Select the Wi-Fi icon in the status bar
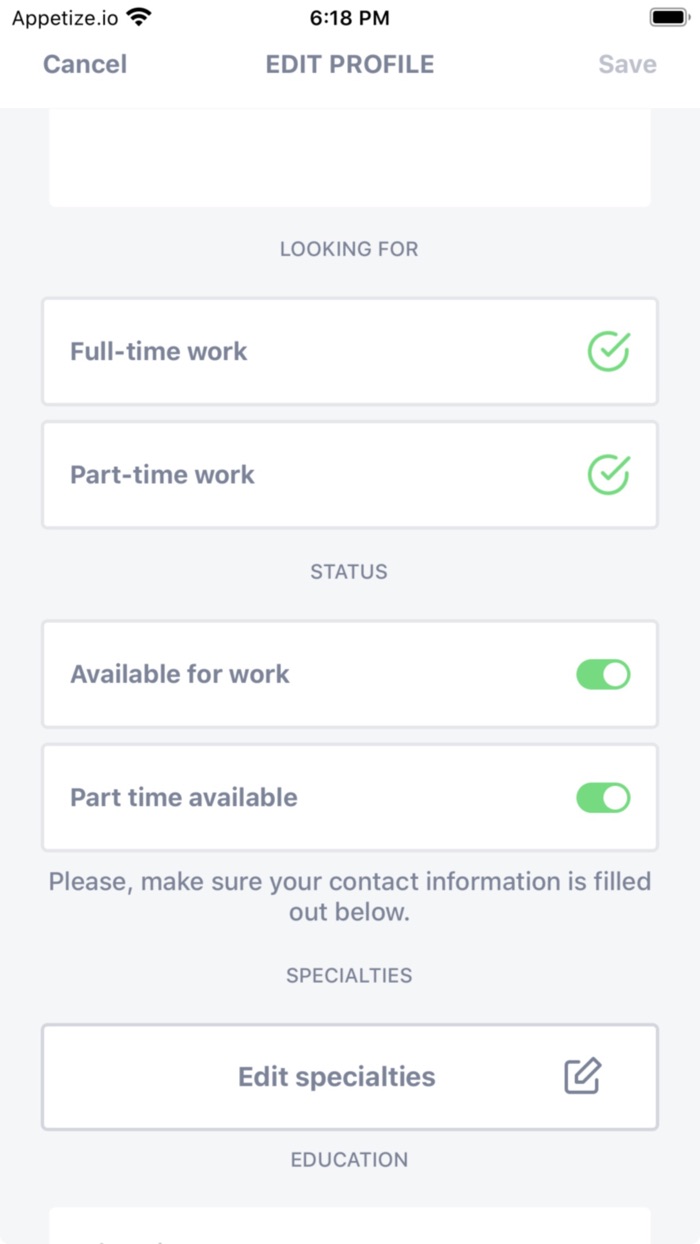The image size is (700, 1244). pos(136,16)
